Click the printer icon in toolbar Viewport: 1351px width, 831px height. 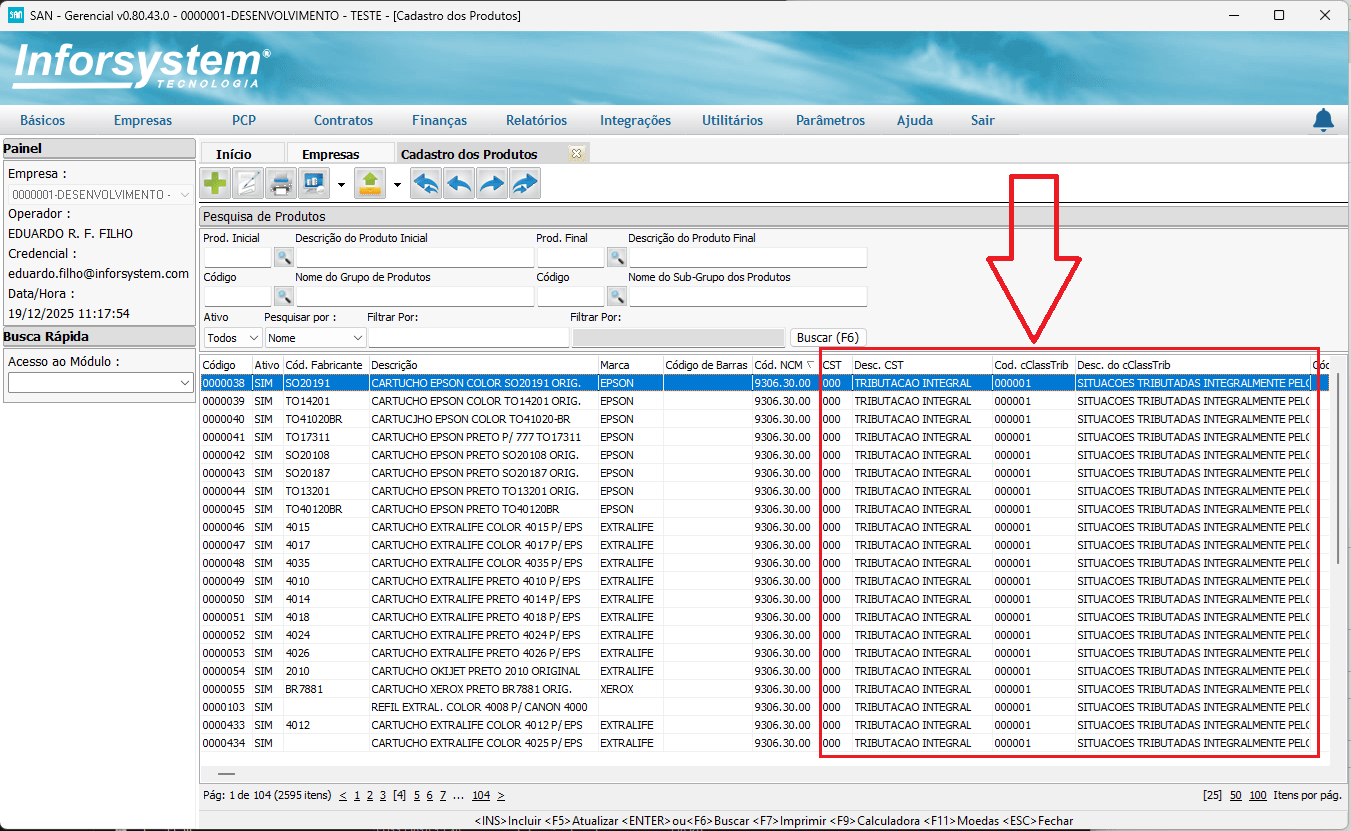(x=281, y=184)
